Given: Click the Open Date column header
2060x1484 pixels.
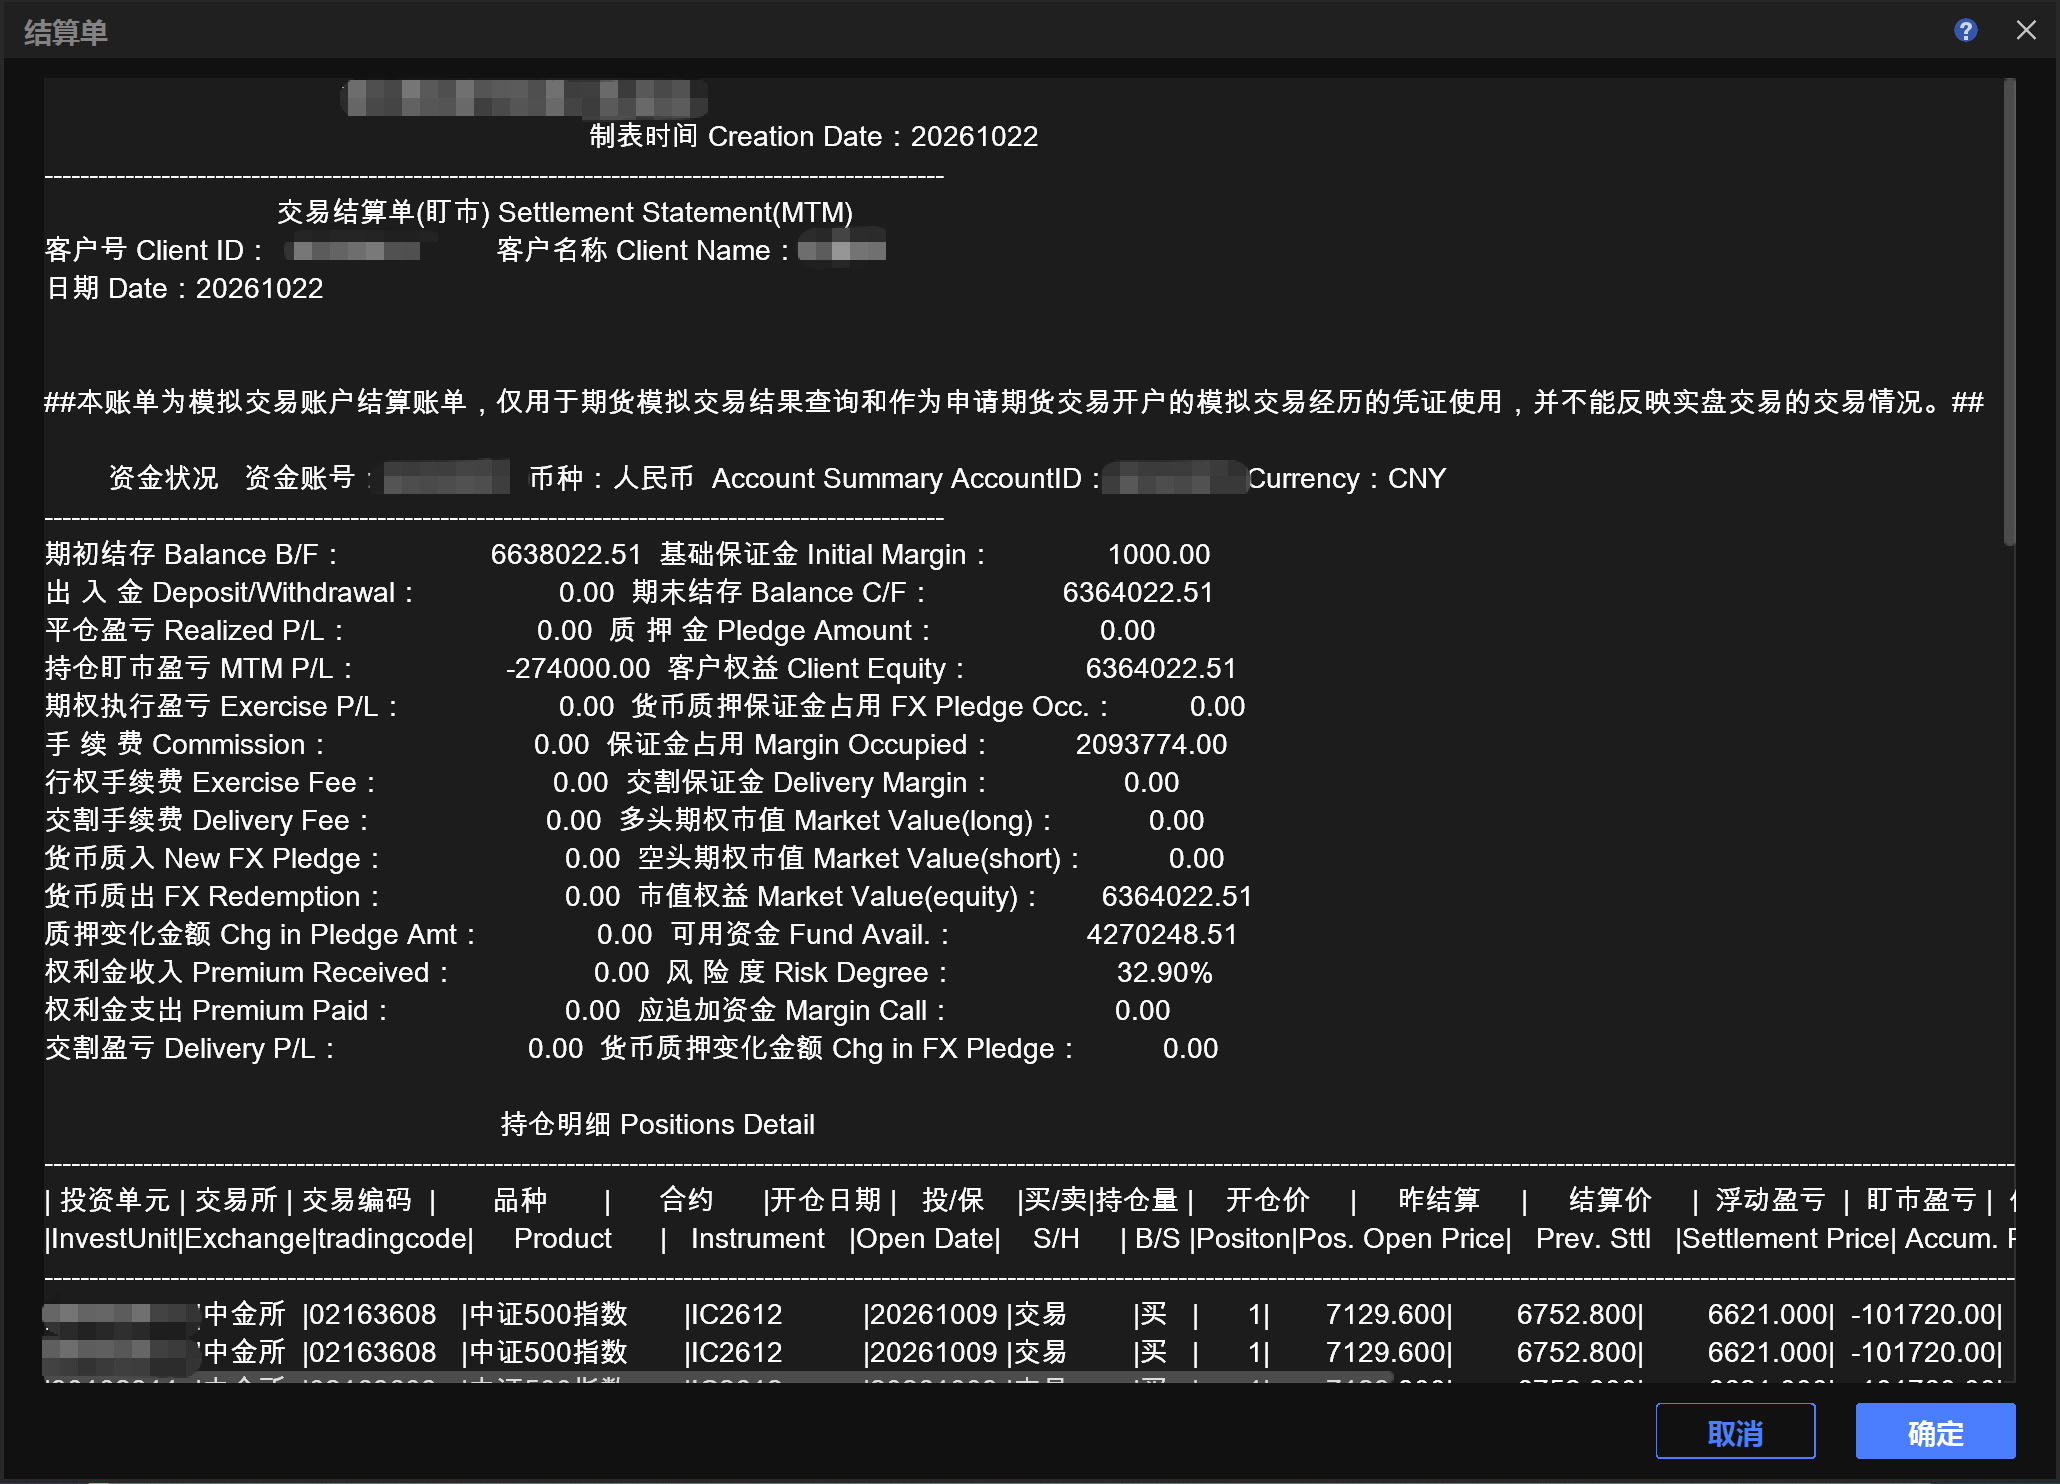Looking at the screenshot, I should click(927, 1238).
